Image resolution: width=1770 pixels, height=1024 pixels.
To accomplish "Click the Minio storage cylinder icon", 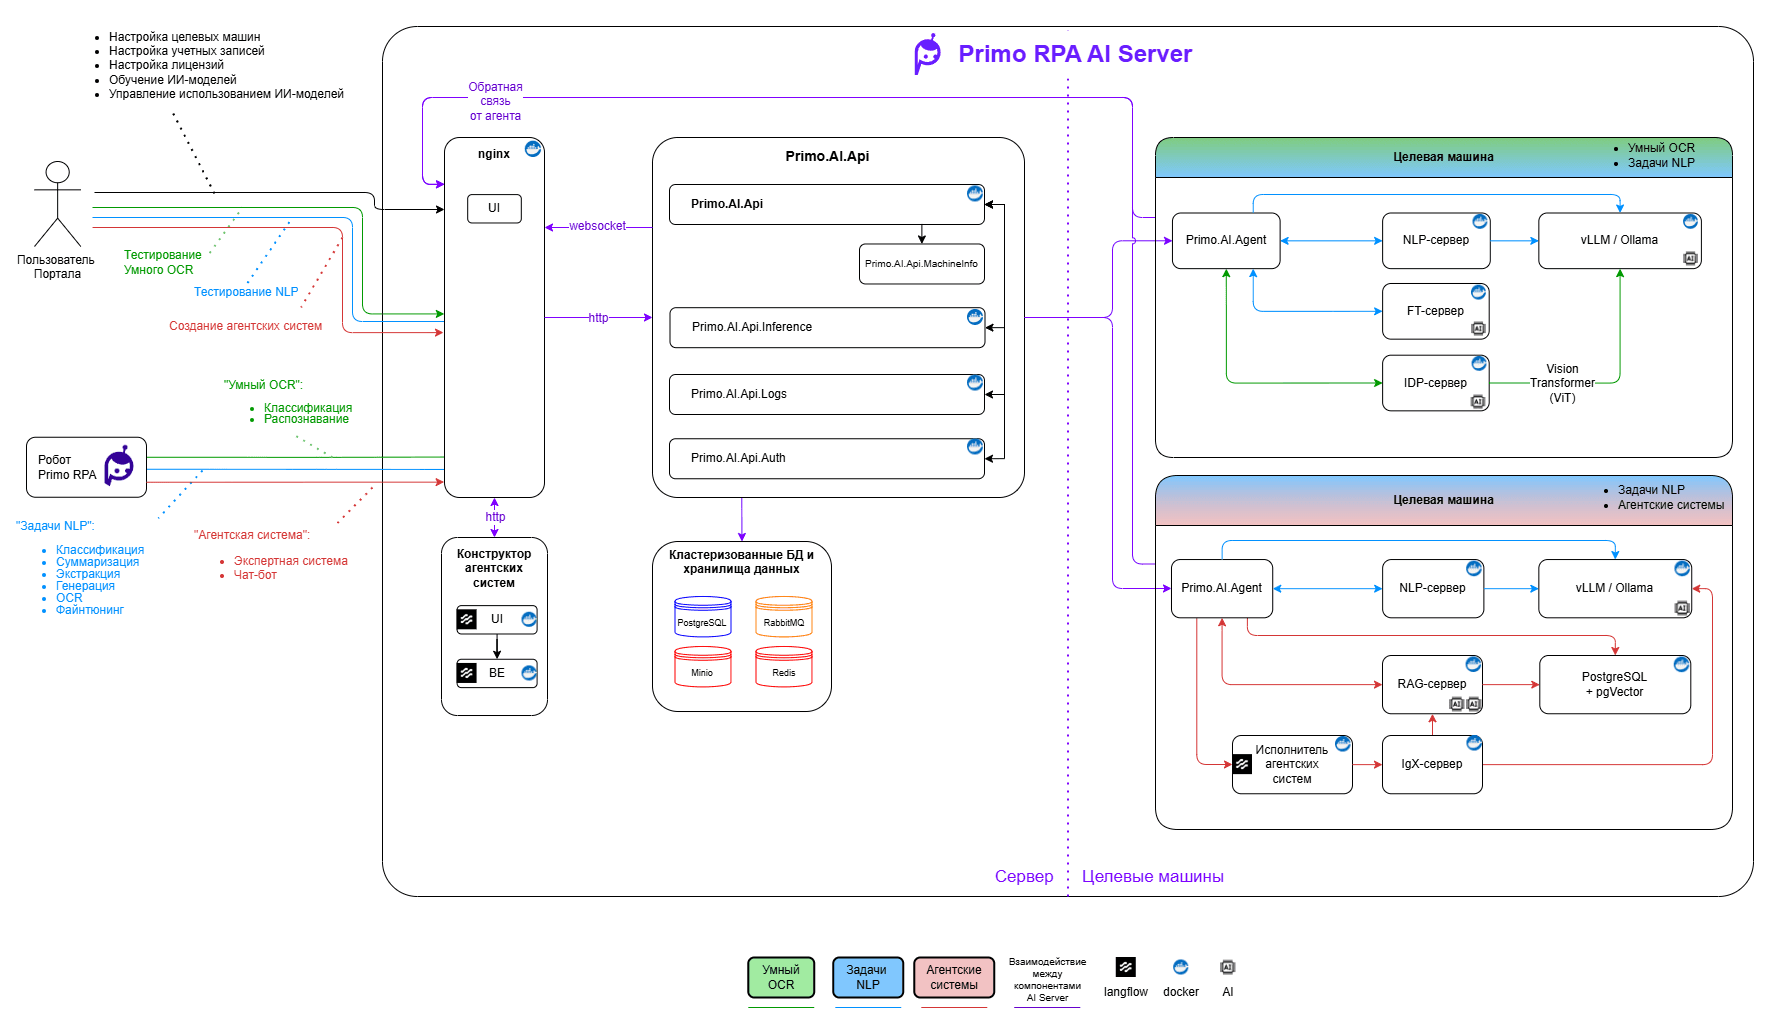I will pyautogui.click(x=702, y=667).
